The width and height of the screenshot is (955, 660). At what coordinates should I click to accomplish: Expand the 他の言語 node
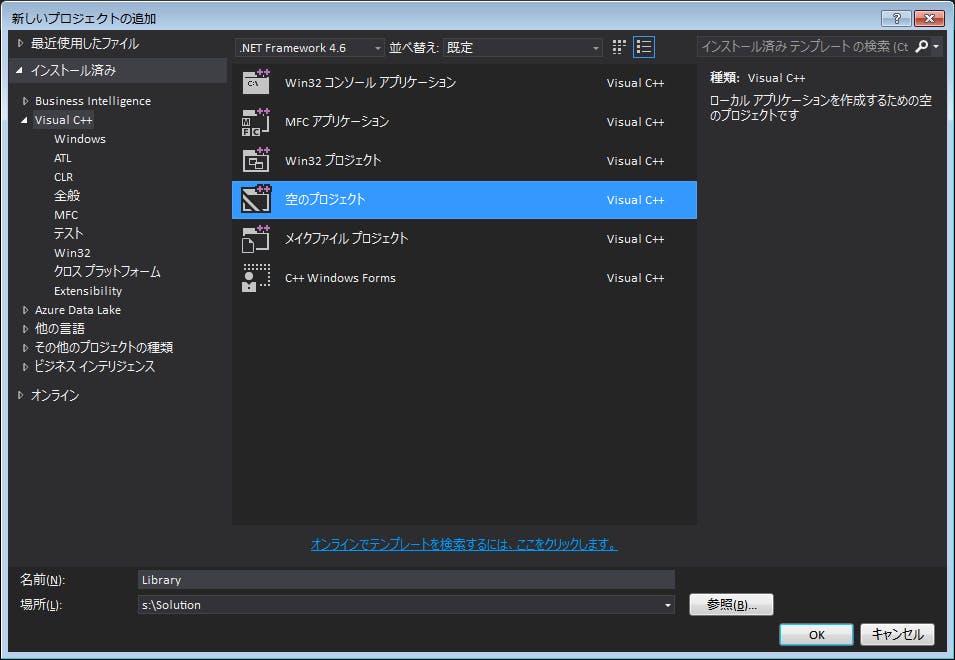click(25, 329)
